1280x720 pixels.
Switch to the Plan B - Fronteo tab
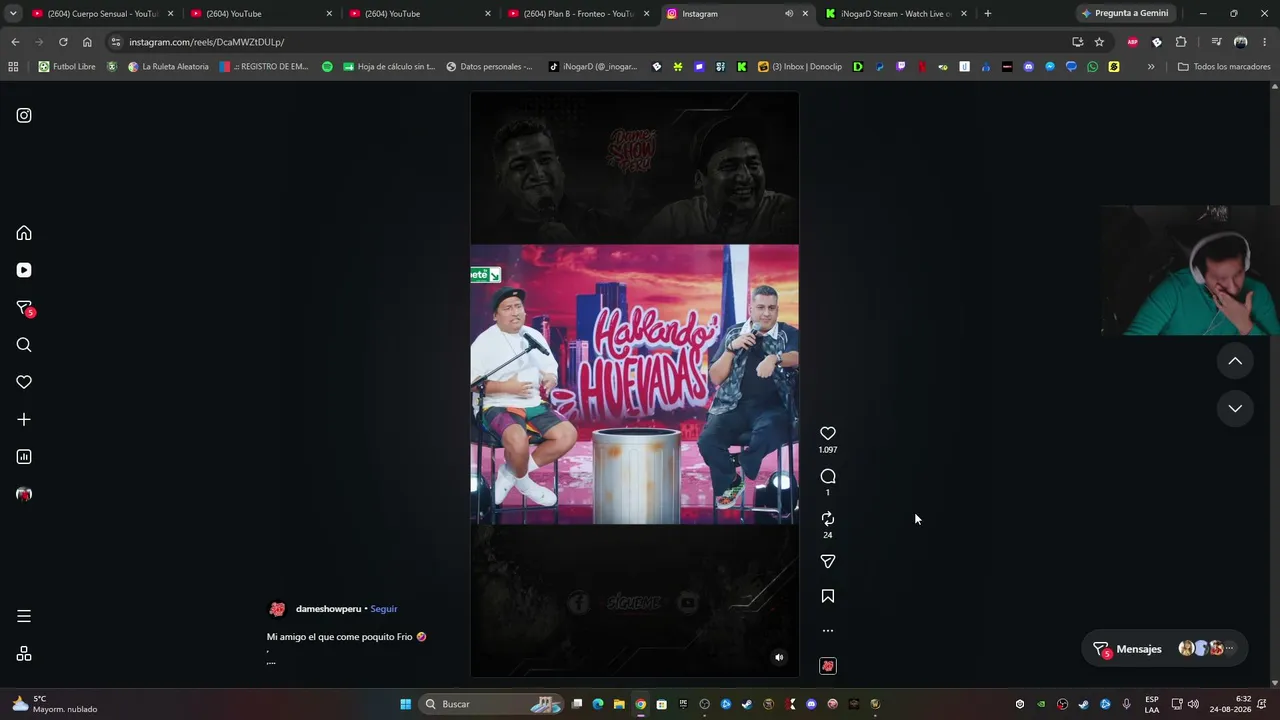(x=578, y=14)
